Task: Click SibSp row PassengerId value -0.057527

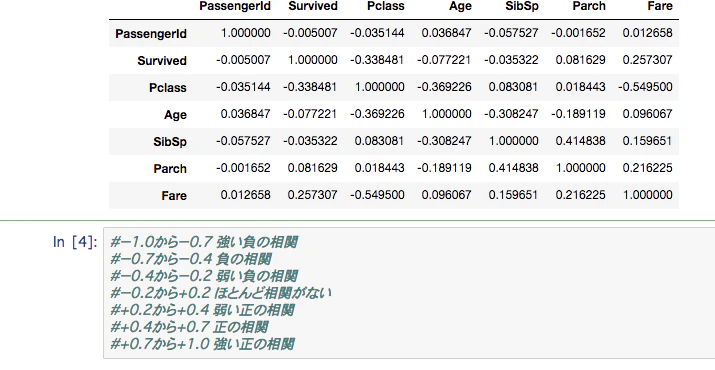Action: click(243, 141)
